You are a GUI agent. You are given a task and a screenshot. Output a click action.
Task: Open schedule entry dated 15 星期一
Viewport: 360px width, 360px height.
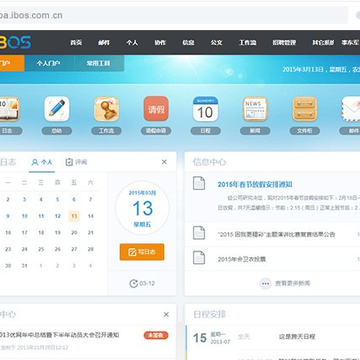(x=273, y=337)
